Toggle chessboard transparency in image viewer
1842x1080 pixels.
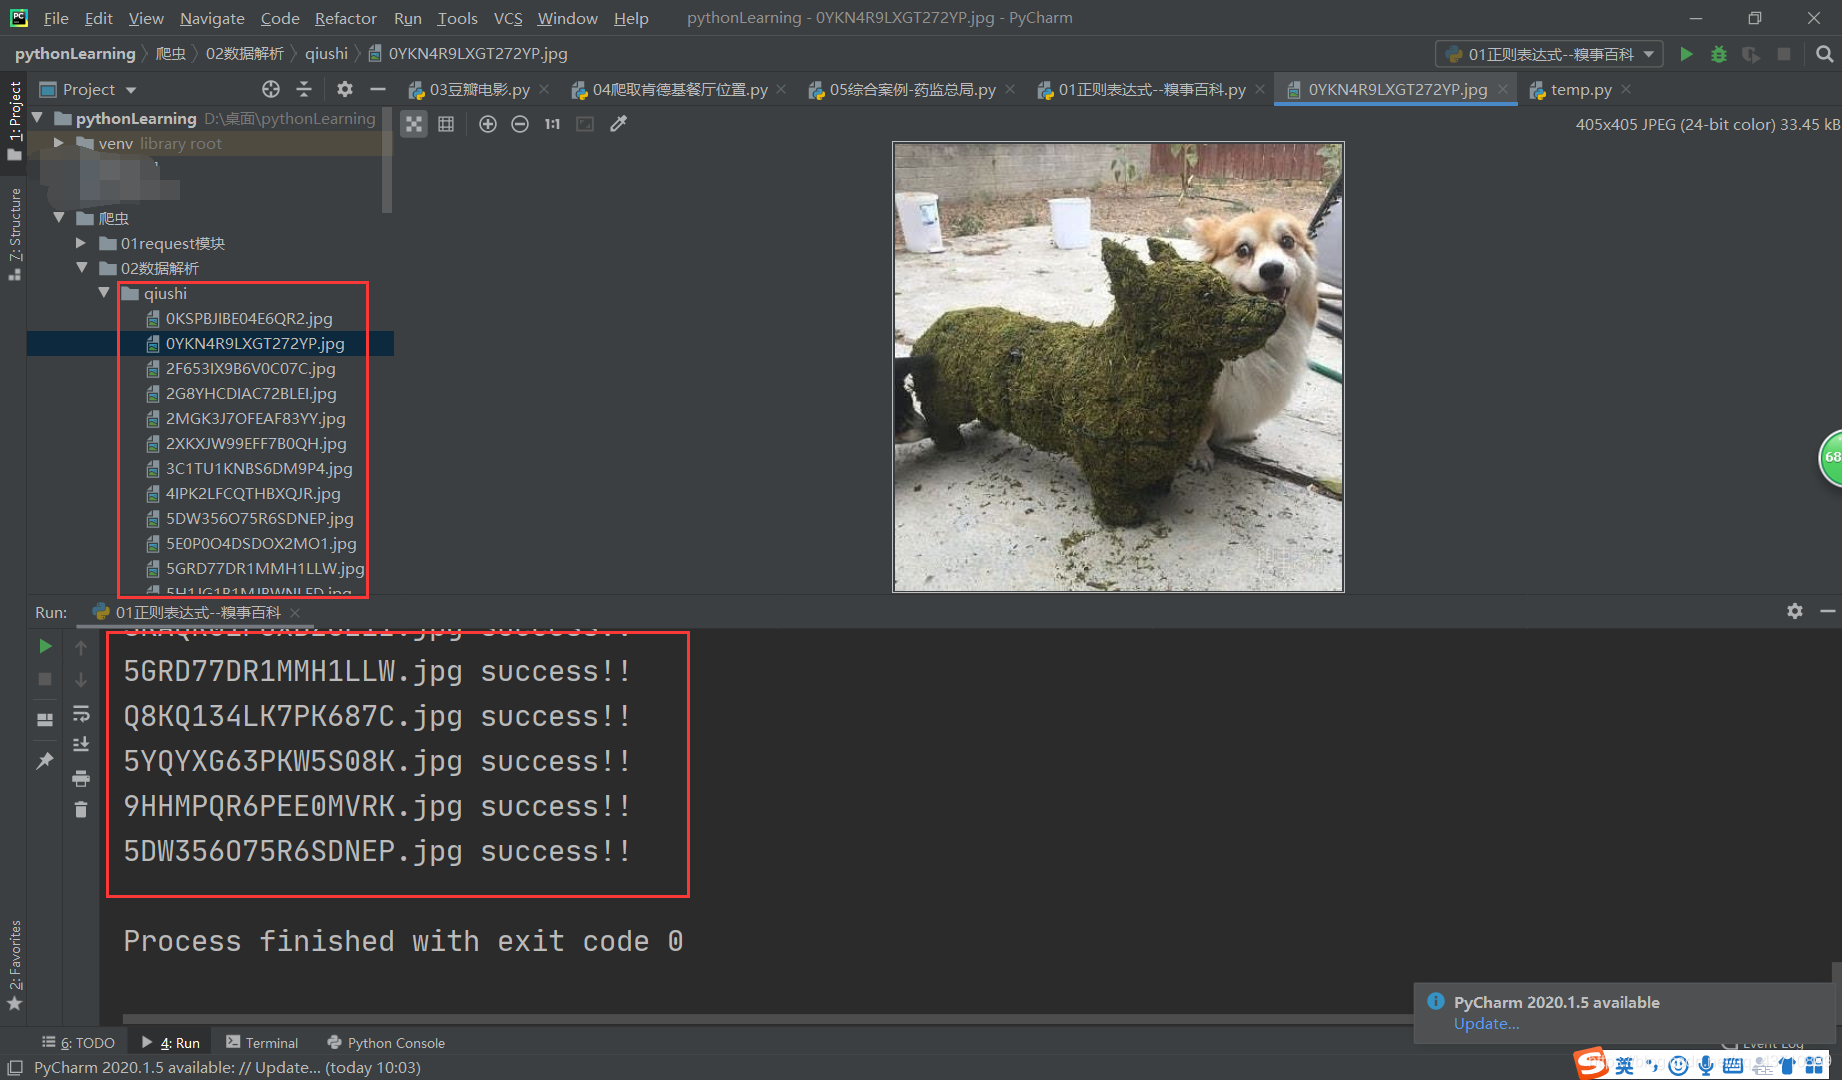414,124
